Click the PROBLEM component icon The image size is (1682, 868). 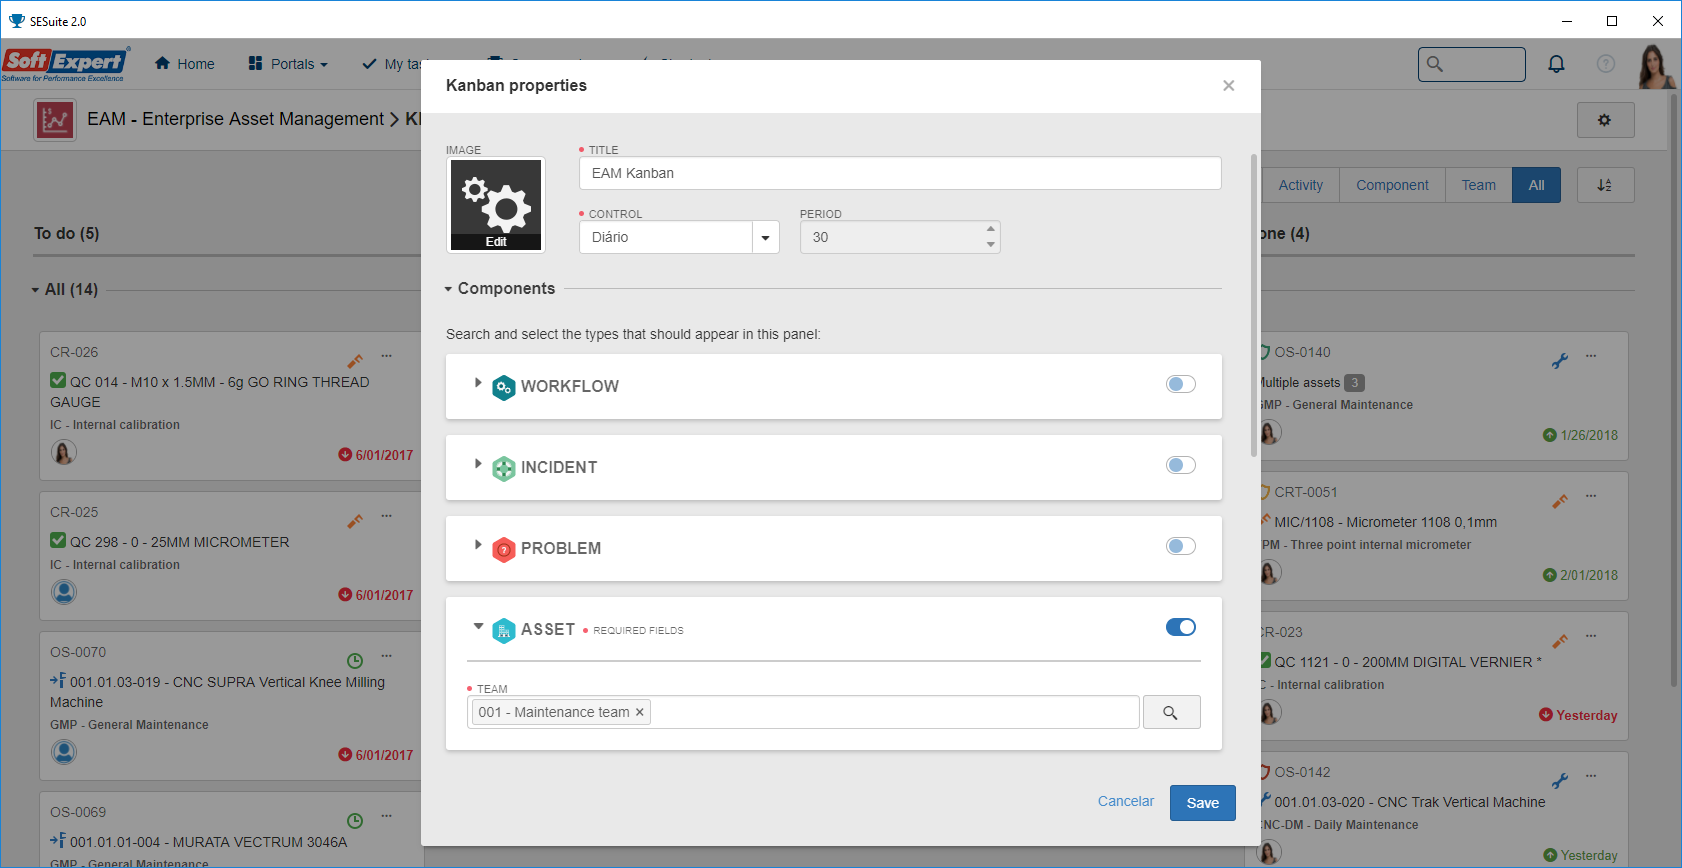click(504, 549)
